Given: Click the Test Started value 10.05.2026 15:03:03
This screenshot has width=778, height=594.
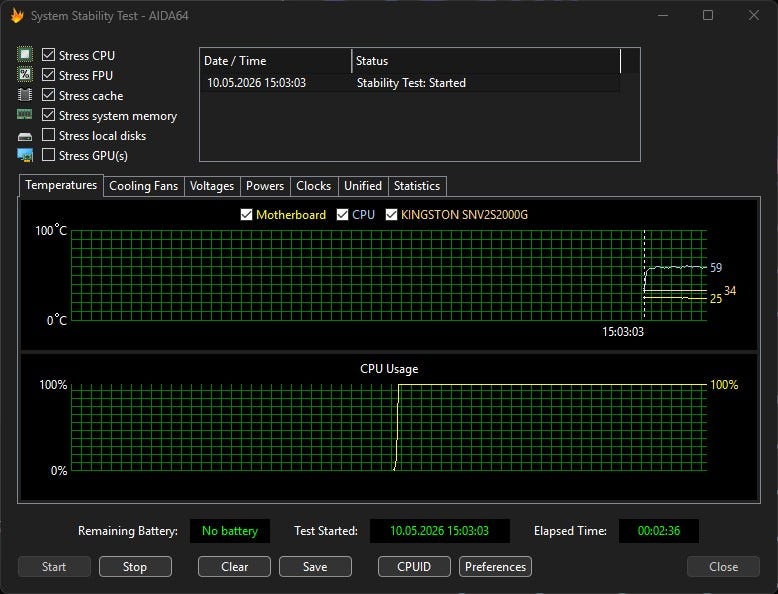Looking at the screenshot, I should tap(440, 531).
